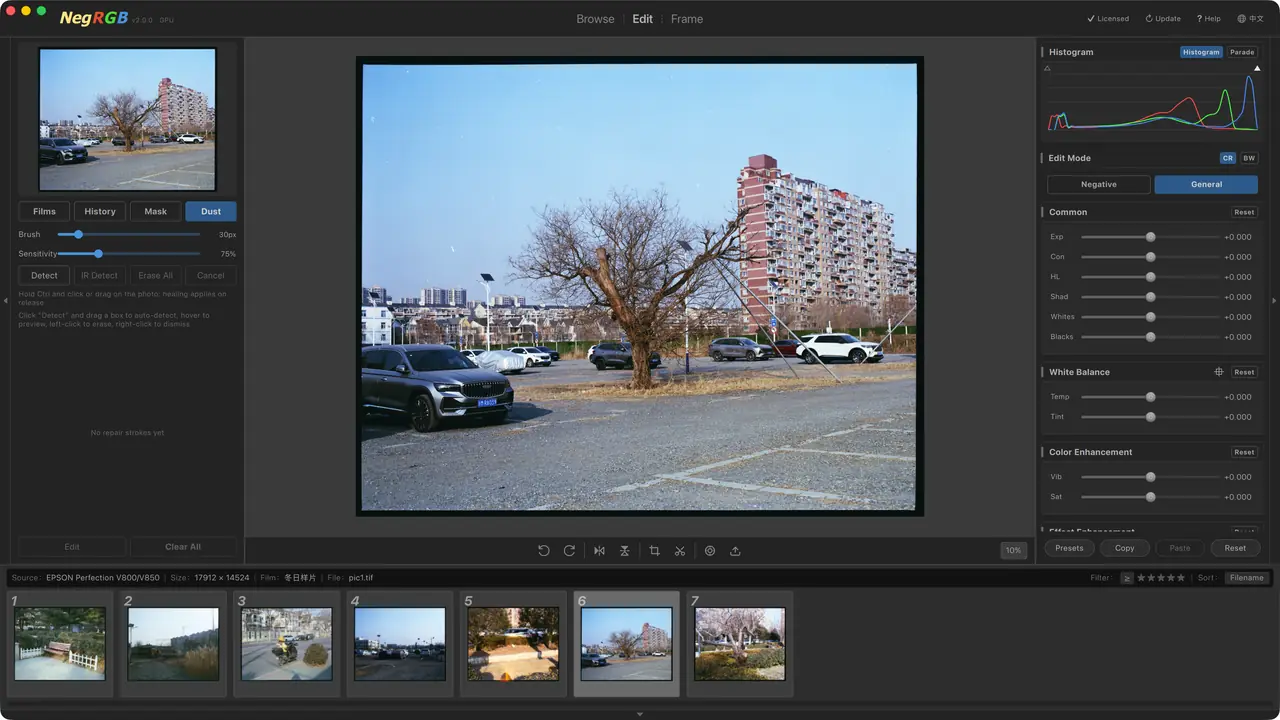1280x720 pixels.
Task: Open Help from the title bar
Action: [1209, 19]
